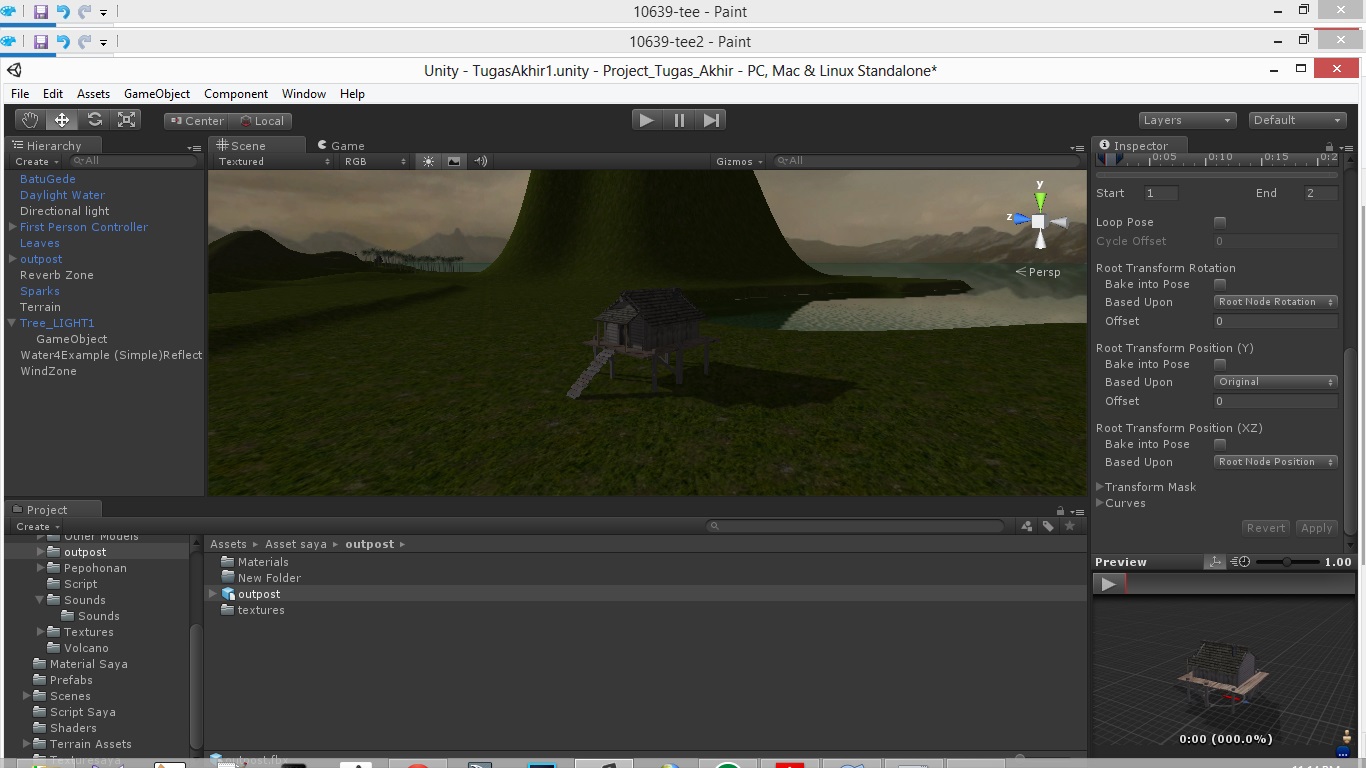Click Redo icon in 10639-tee Paint window
1366x768 pixels.
[84, 12]
